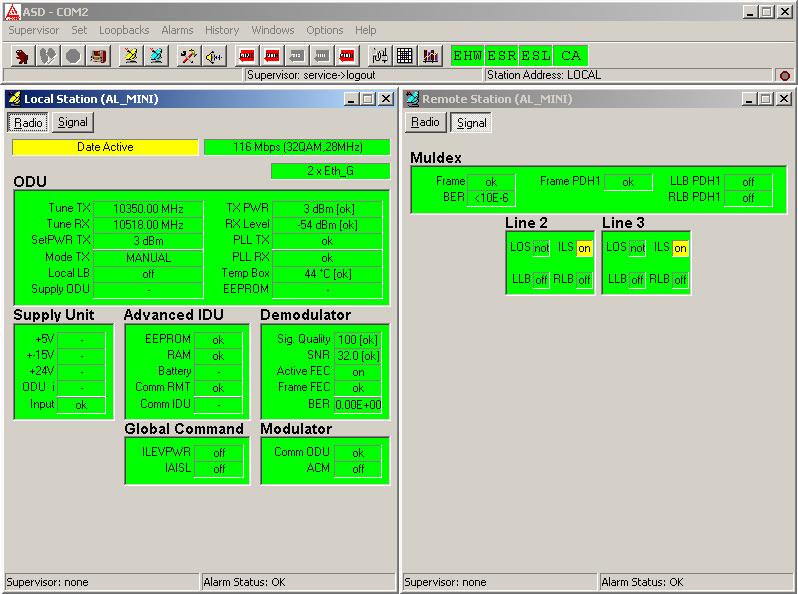Open the Alarms menu
798x594 pixels.
point(177,30)
